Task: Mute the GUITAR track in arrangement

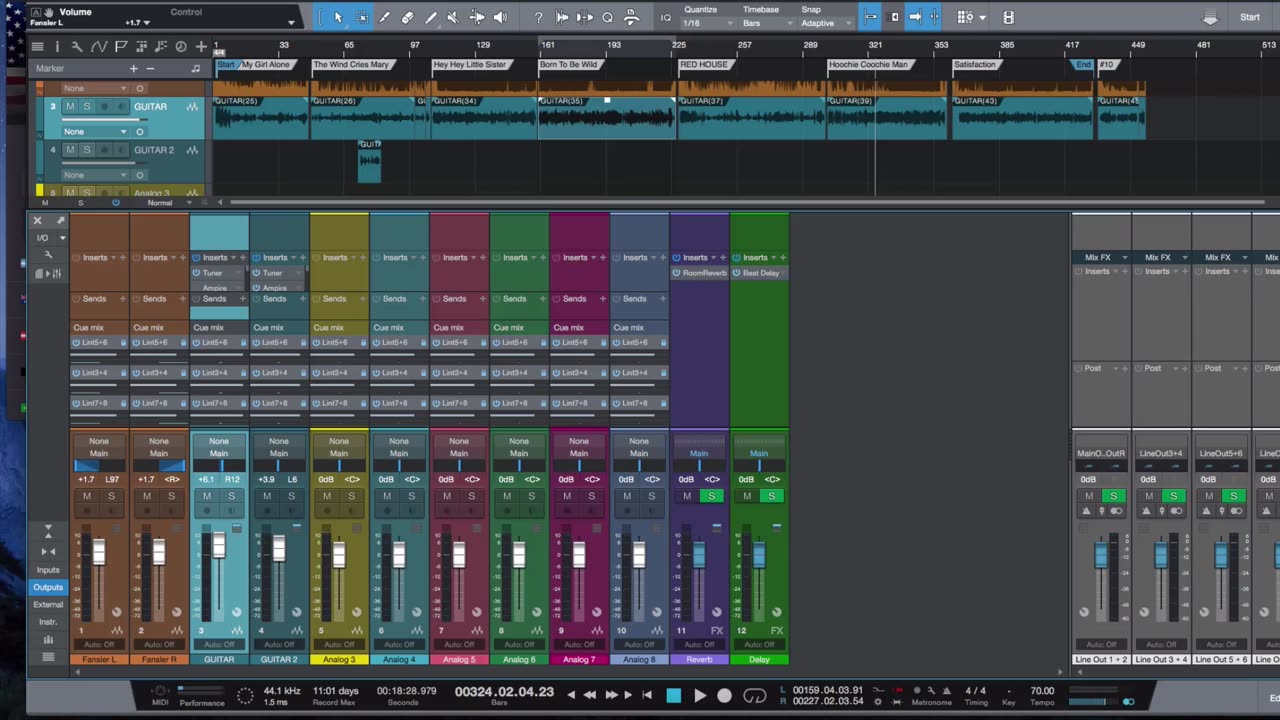Action: [x=69, y=106]
